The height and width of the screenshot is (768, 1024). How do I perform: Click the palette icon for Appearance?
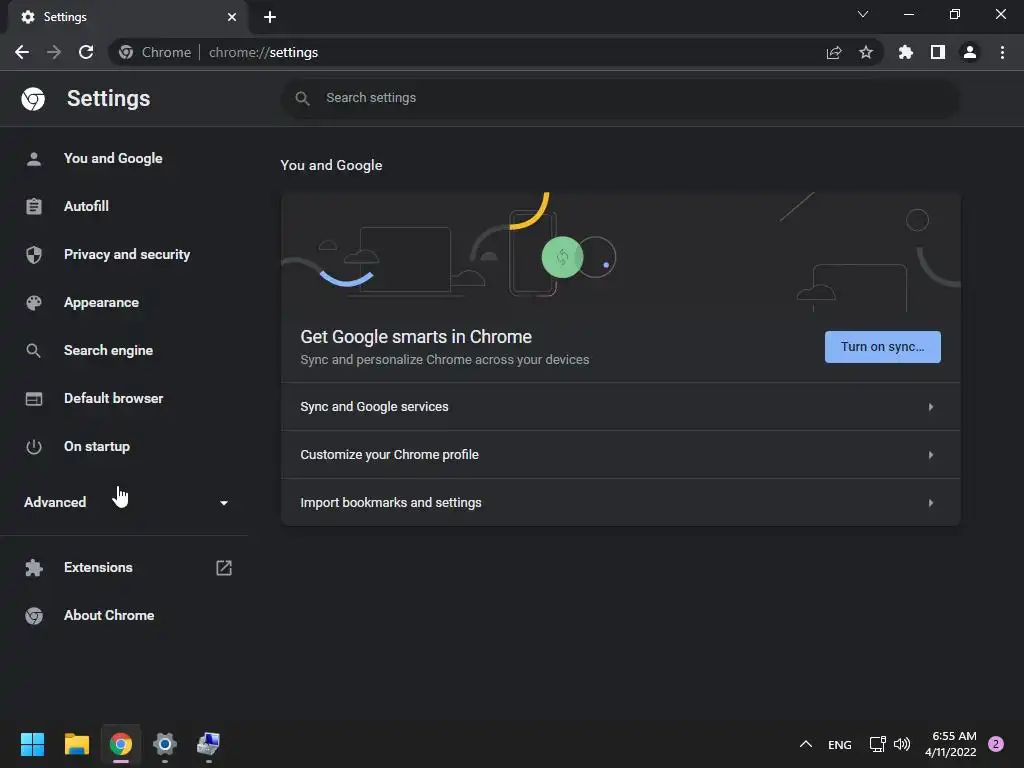[34, 302]
